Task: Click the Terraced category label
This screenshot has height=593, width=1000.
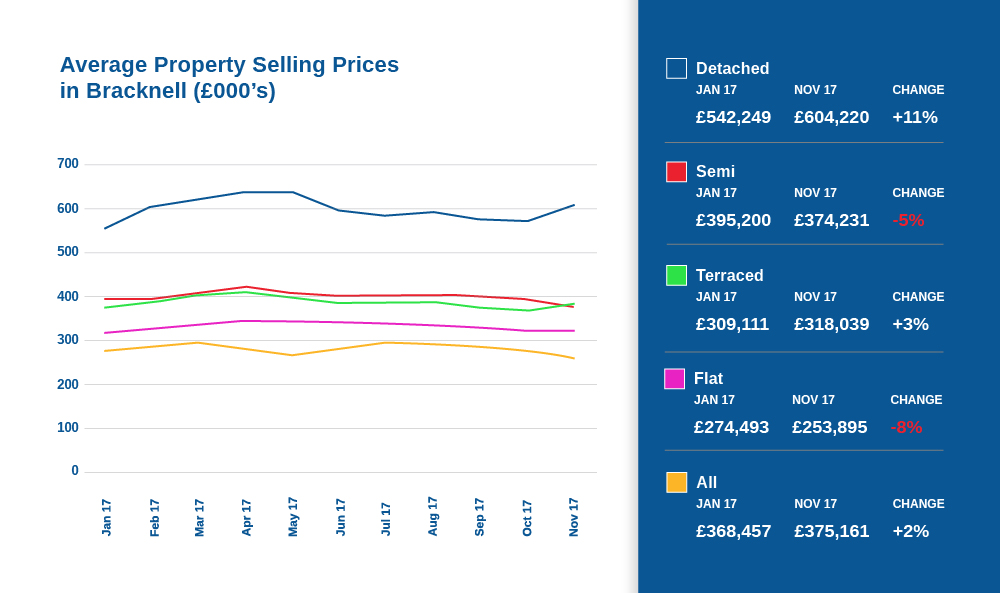Action: [729, 275]
